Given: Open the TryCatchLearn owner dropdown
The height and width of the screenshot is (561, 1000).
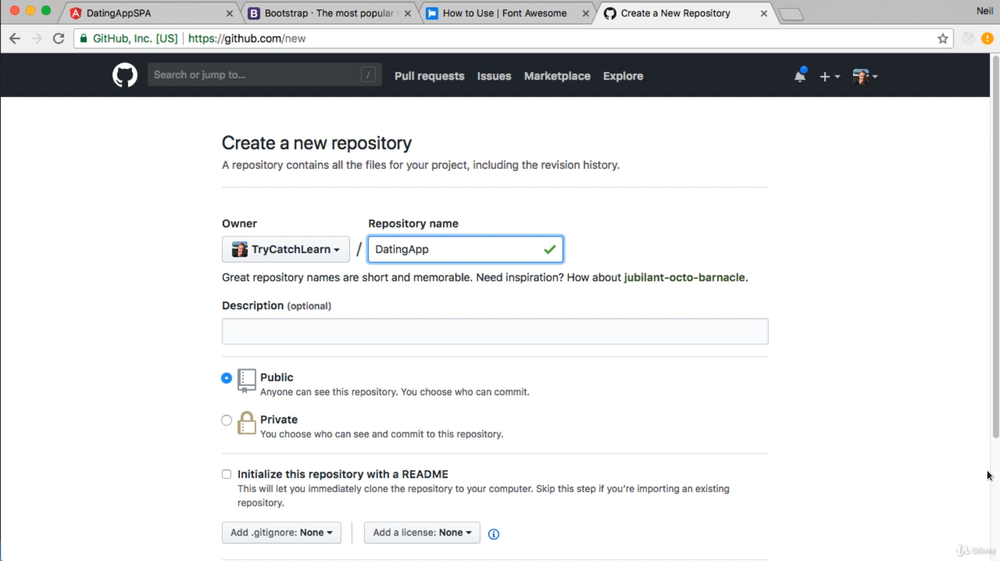Looking at the screenshot, I should 285,249.
